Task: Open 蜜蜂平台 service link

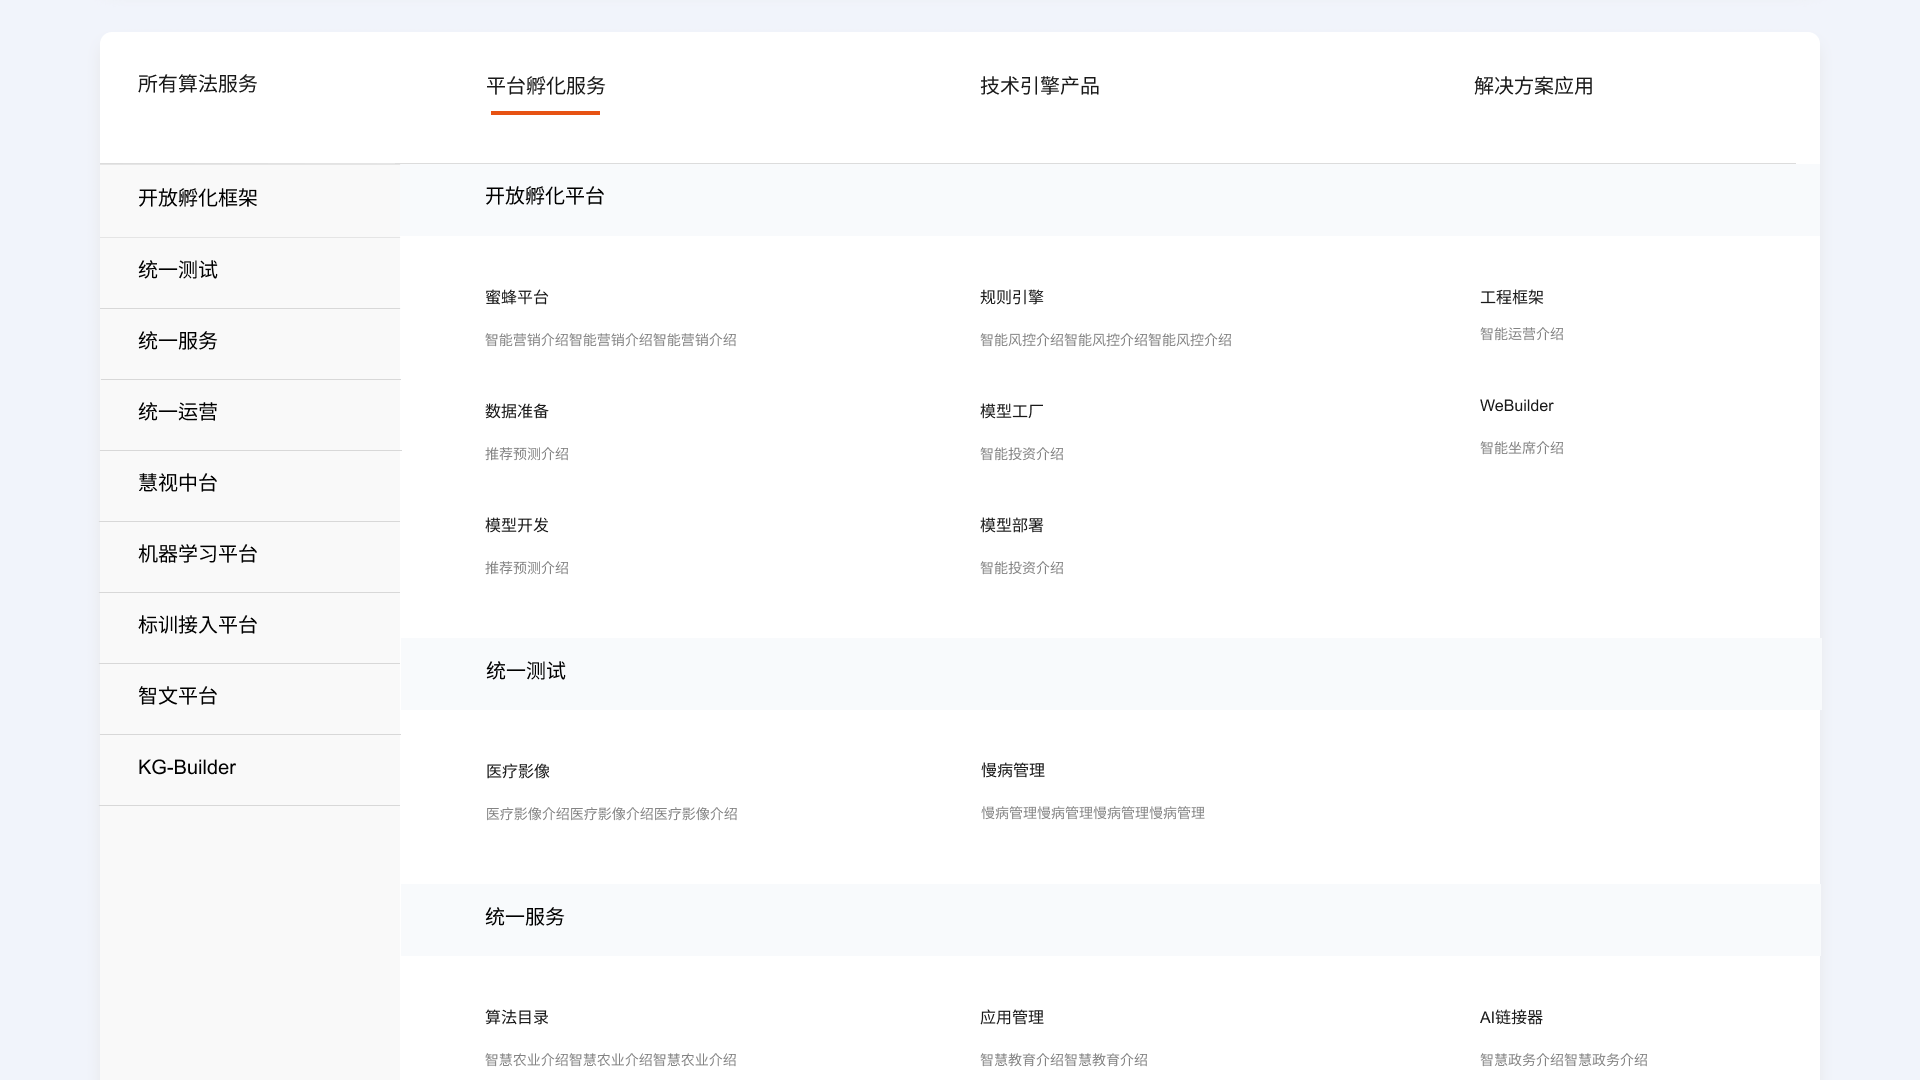Action: [516, 297]
